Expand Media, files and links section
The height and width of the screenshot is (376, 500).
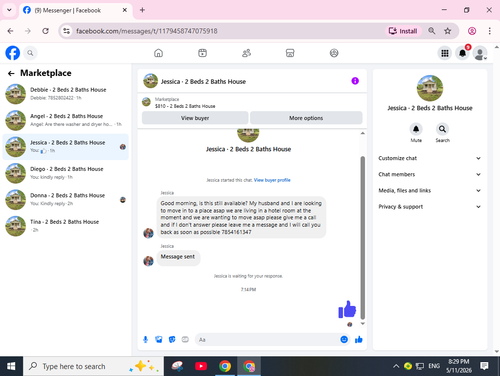[430, 191]
